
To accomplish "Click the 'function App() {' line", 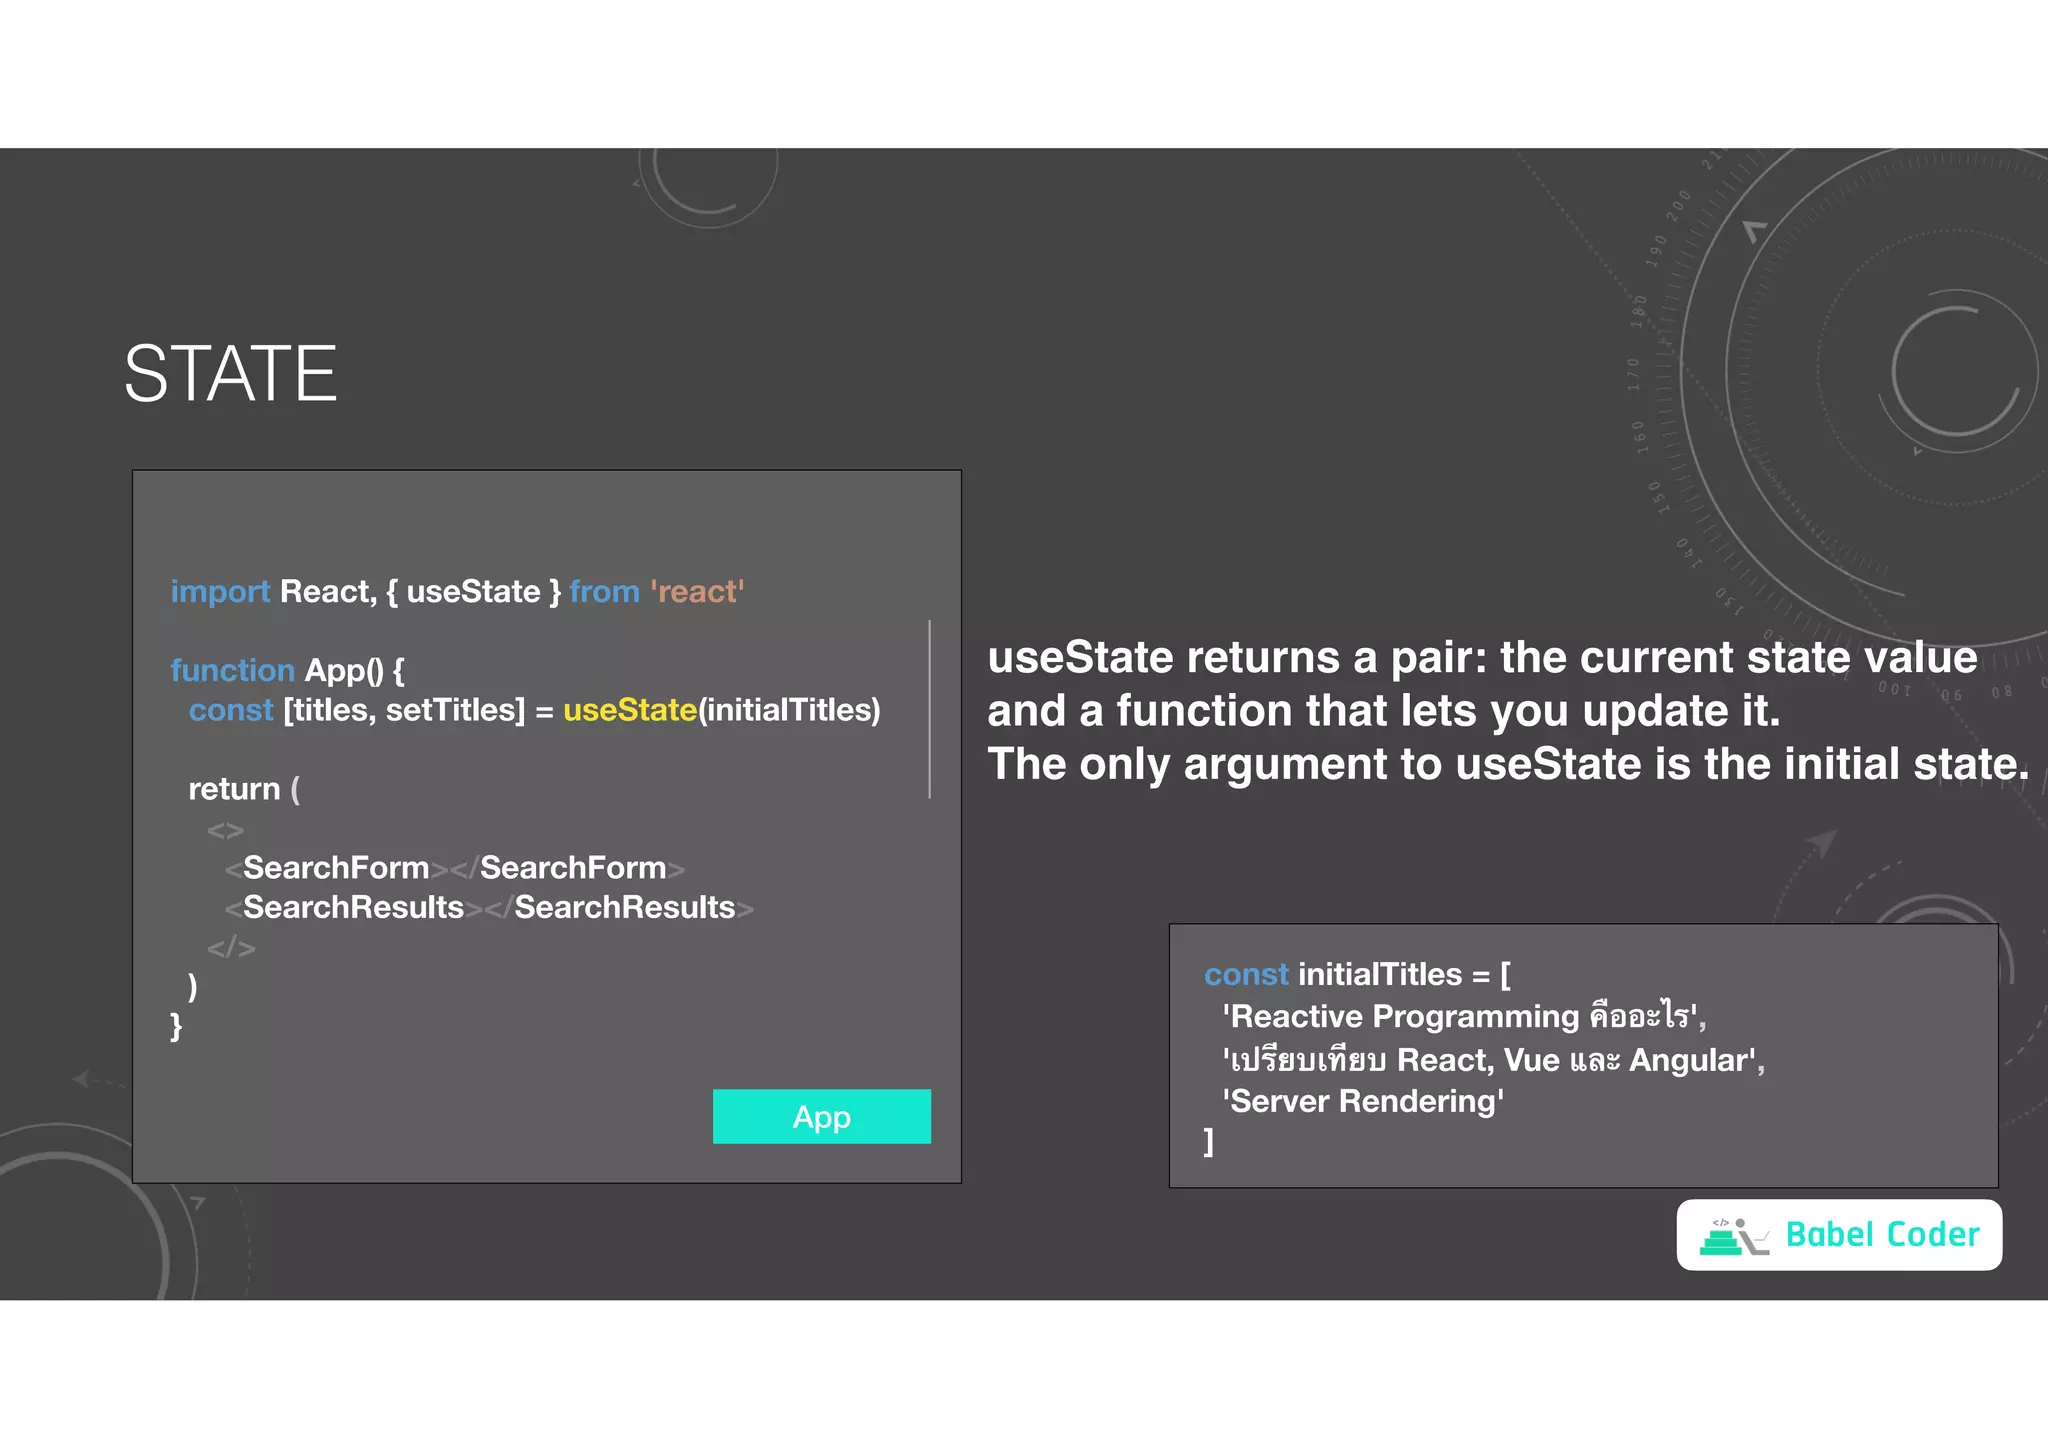I will point(287,670).
